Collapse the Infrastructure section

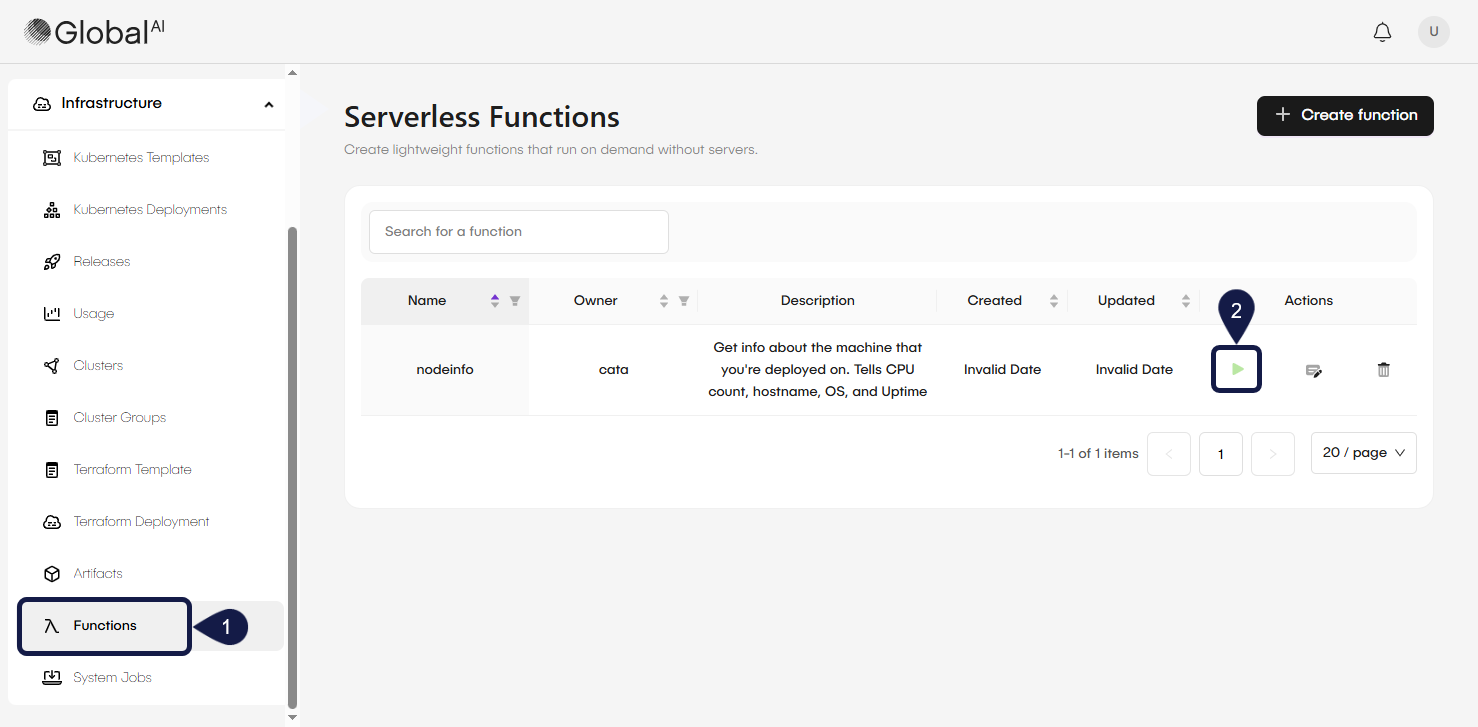pos(268,104)
